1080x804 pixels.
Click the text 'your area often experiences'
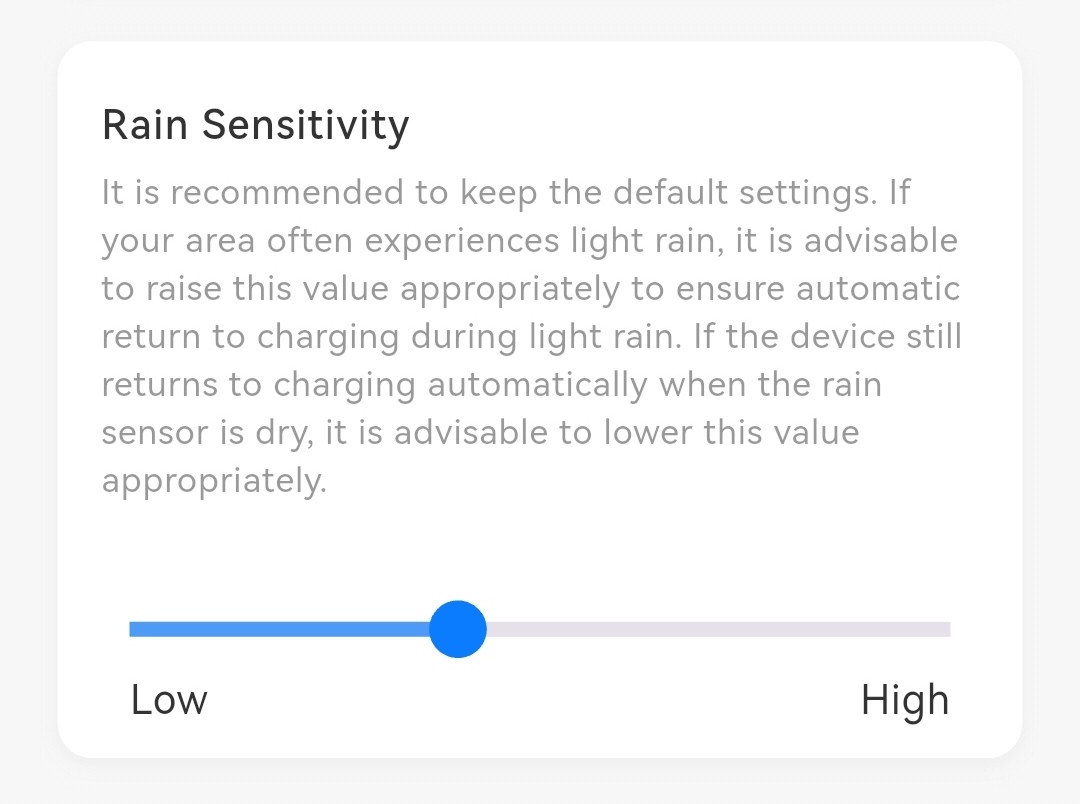330,242
